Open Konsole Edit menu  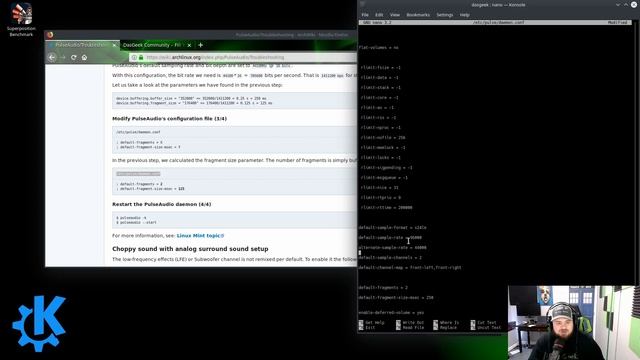click(x=379, y=15)
